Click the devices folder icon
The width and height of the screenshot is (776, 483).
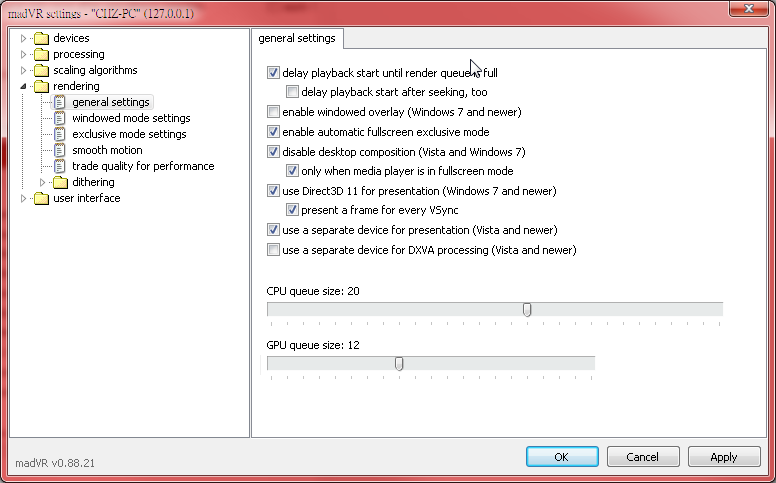point(41,38)
